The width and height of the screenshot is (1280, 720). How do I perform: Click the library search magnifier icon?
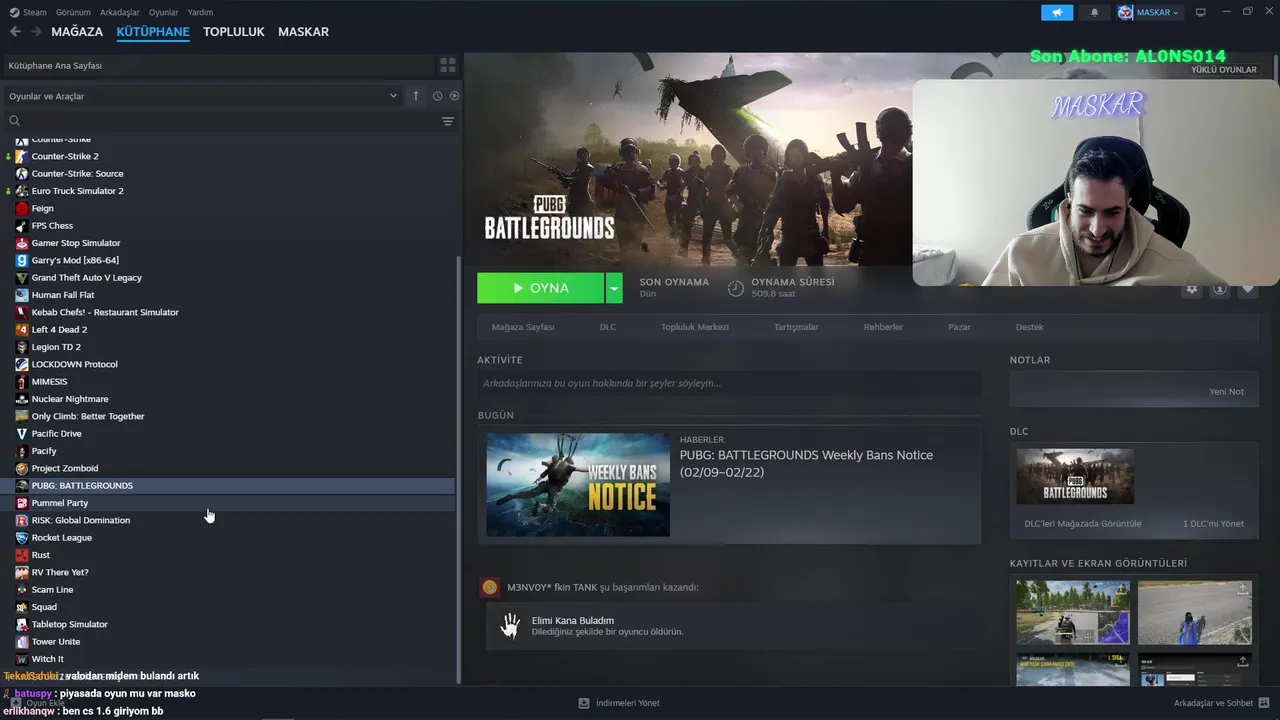pyautogui.click(x=14, y=121)
